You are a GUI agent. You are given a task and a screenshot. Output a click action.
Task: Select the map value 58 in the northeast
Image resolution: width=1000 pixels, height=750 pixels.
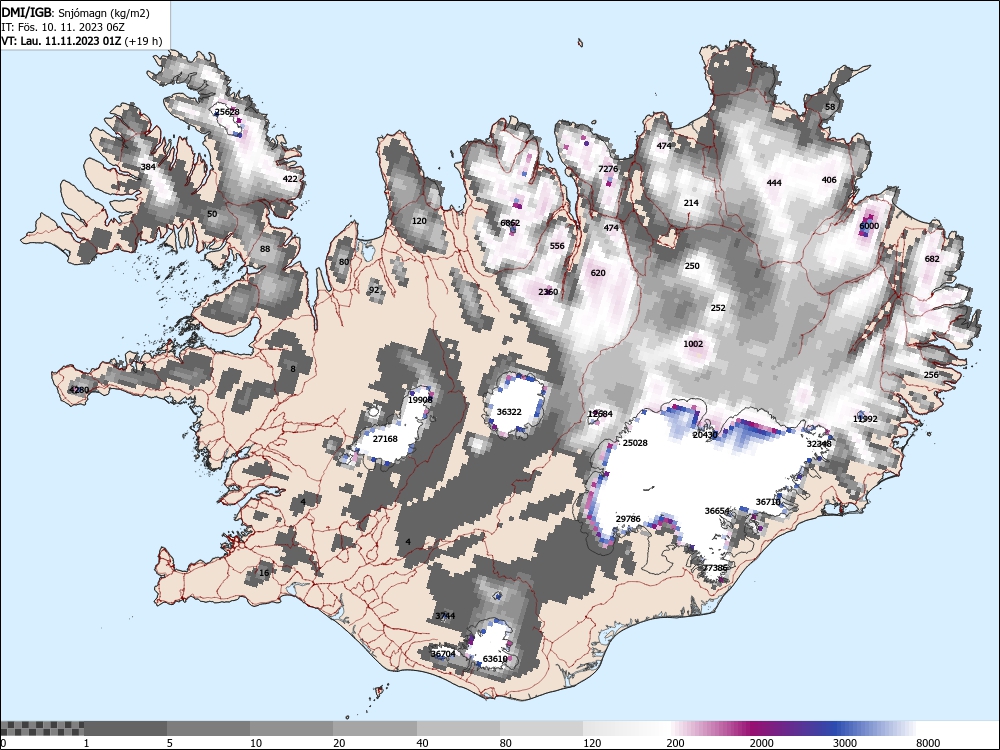point(830,107)
